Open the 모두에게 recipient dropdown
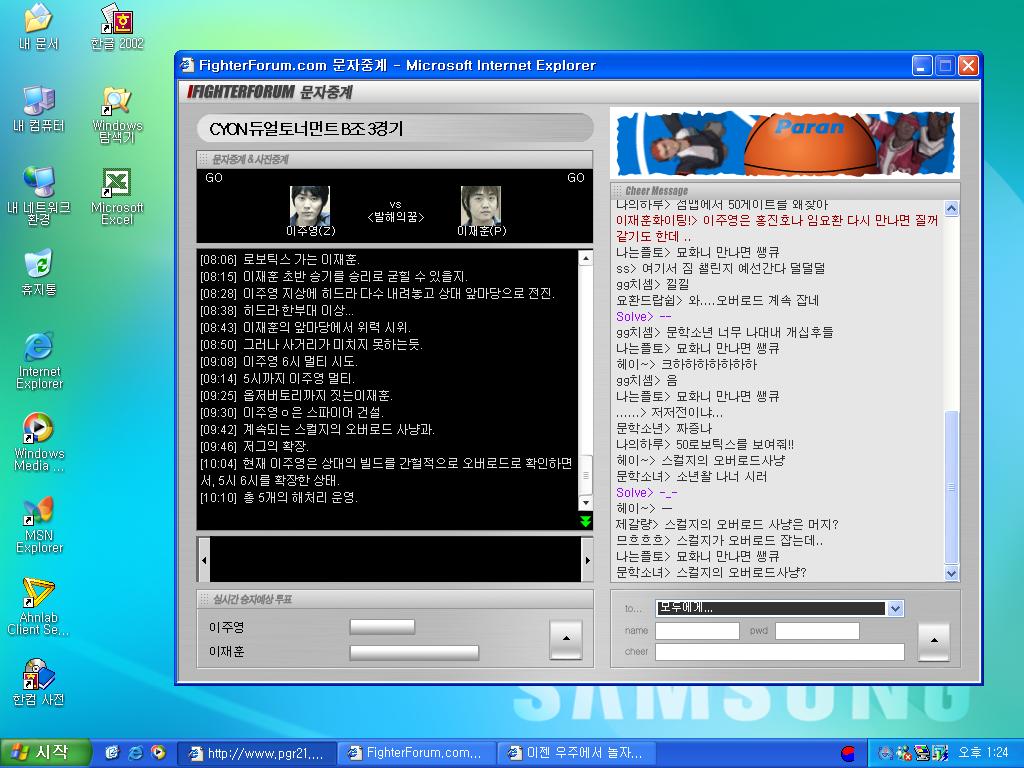The height and width of the screenshot is (768, 1024). pyautogui.click(x=895, y=608)
